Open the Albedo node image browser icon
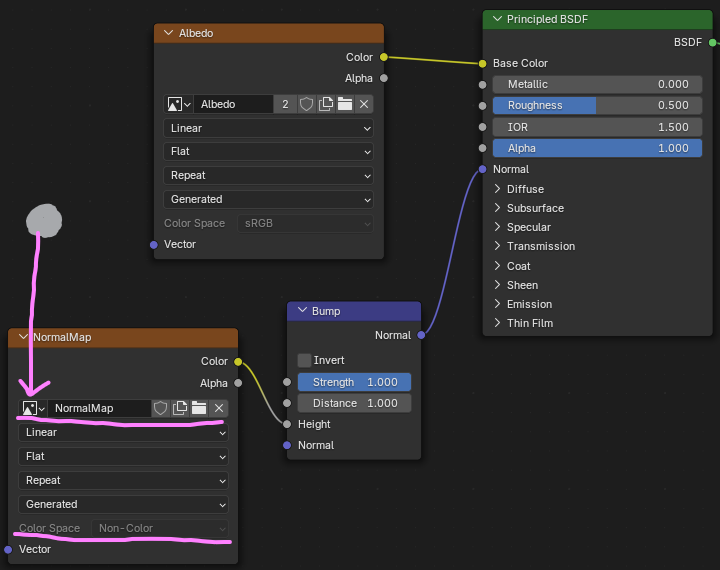Screen dimensions: 720x570 pos(179,104)
